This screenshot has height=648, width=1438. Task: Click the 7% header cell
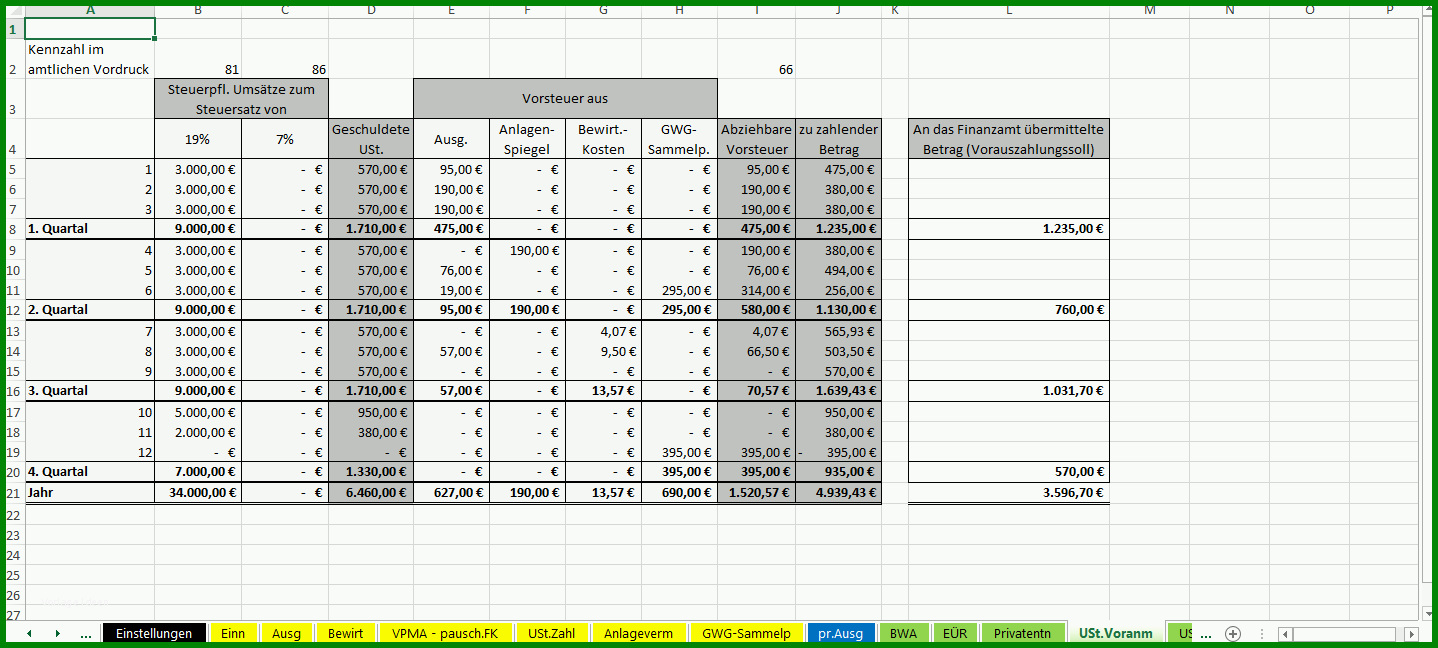pos(285,139)
